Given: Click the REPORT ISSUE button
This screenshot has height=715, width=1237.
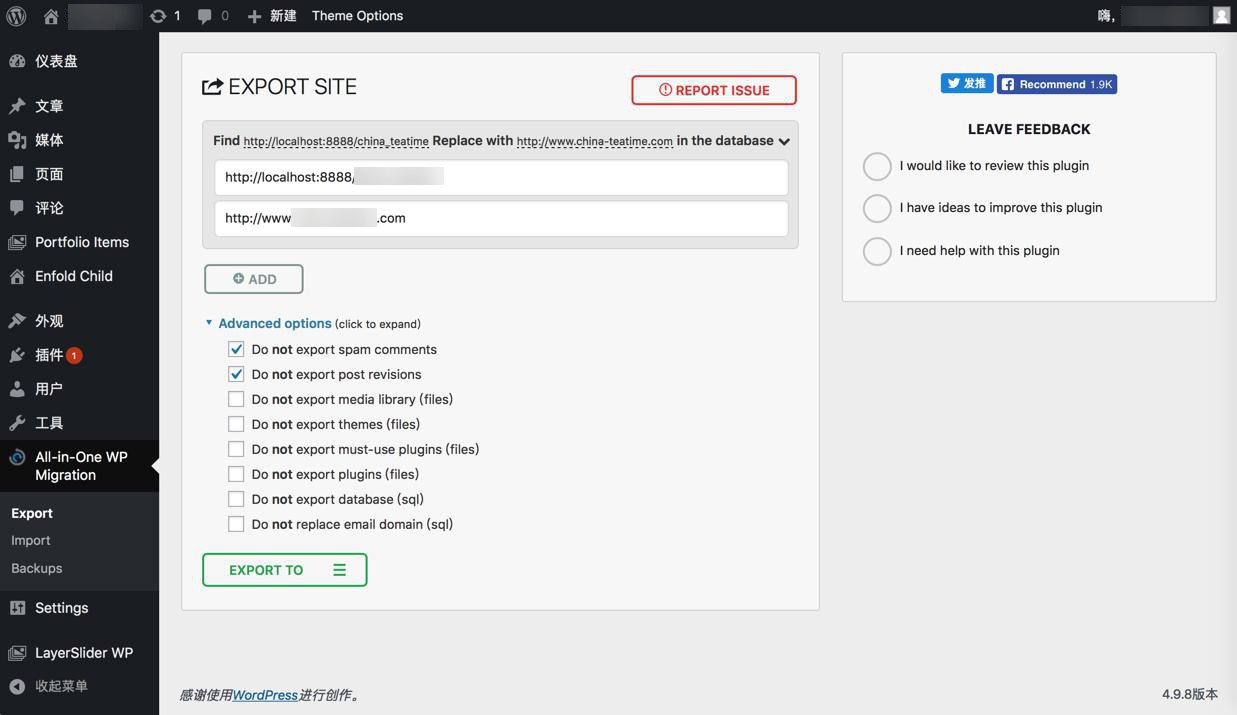Looking at the screenshot, I should 714,90.
